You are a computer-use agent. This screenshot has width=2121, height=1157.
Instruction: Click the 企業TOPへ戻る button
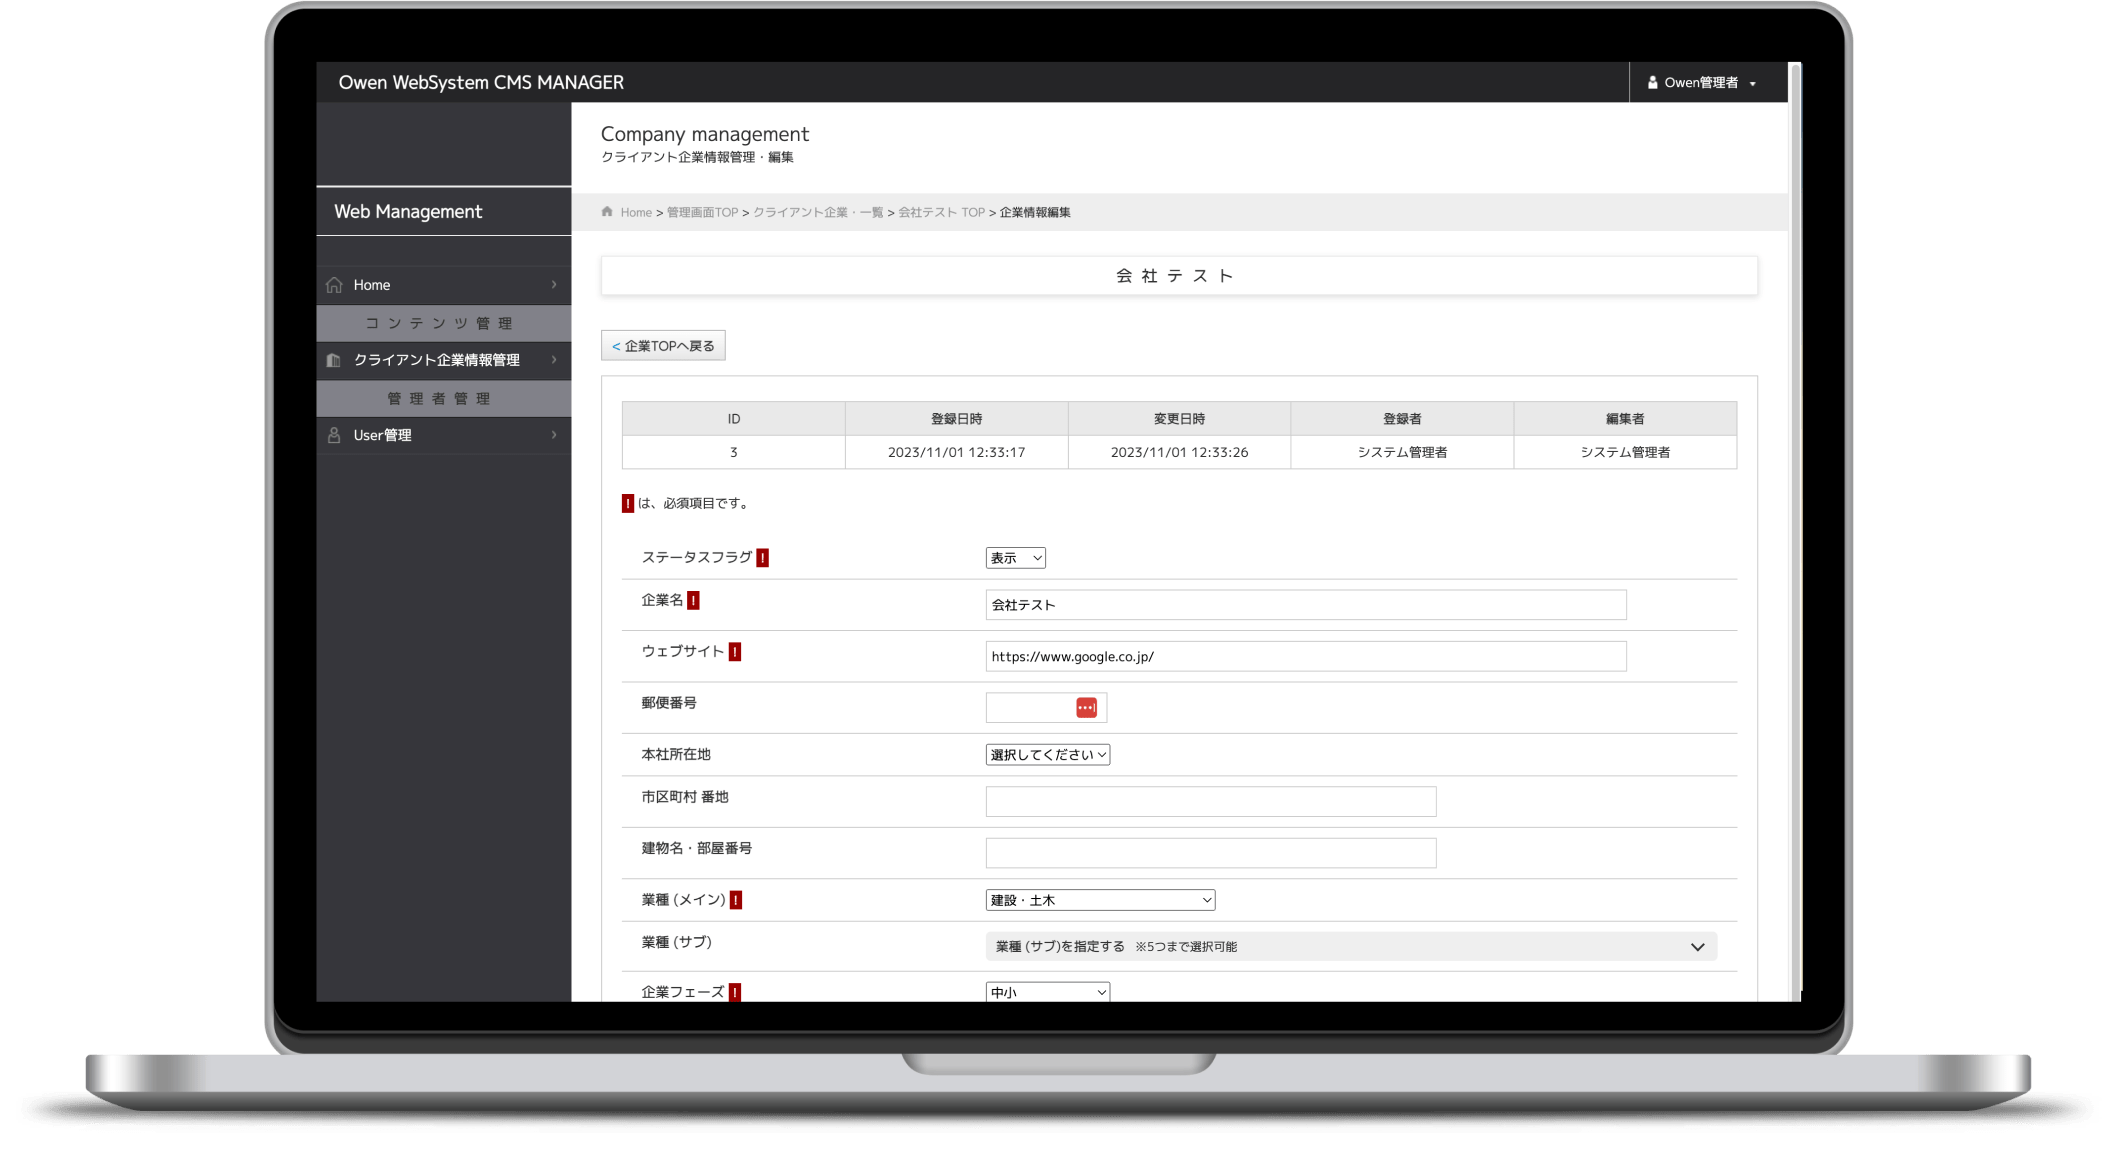point(663,346)
